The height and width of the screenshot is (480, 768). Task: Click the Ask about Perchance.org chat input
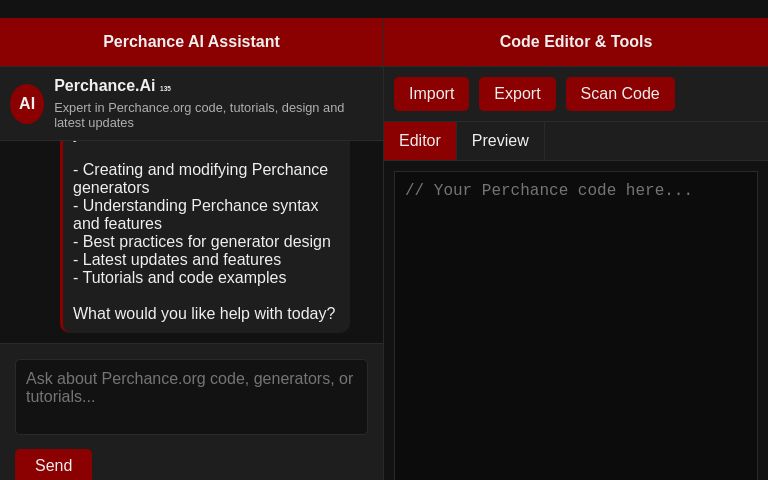point(191,397)
